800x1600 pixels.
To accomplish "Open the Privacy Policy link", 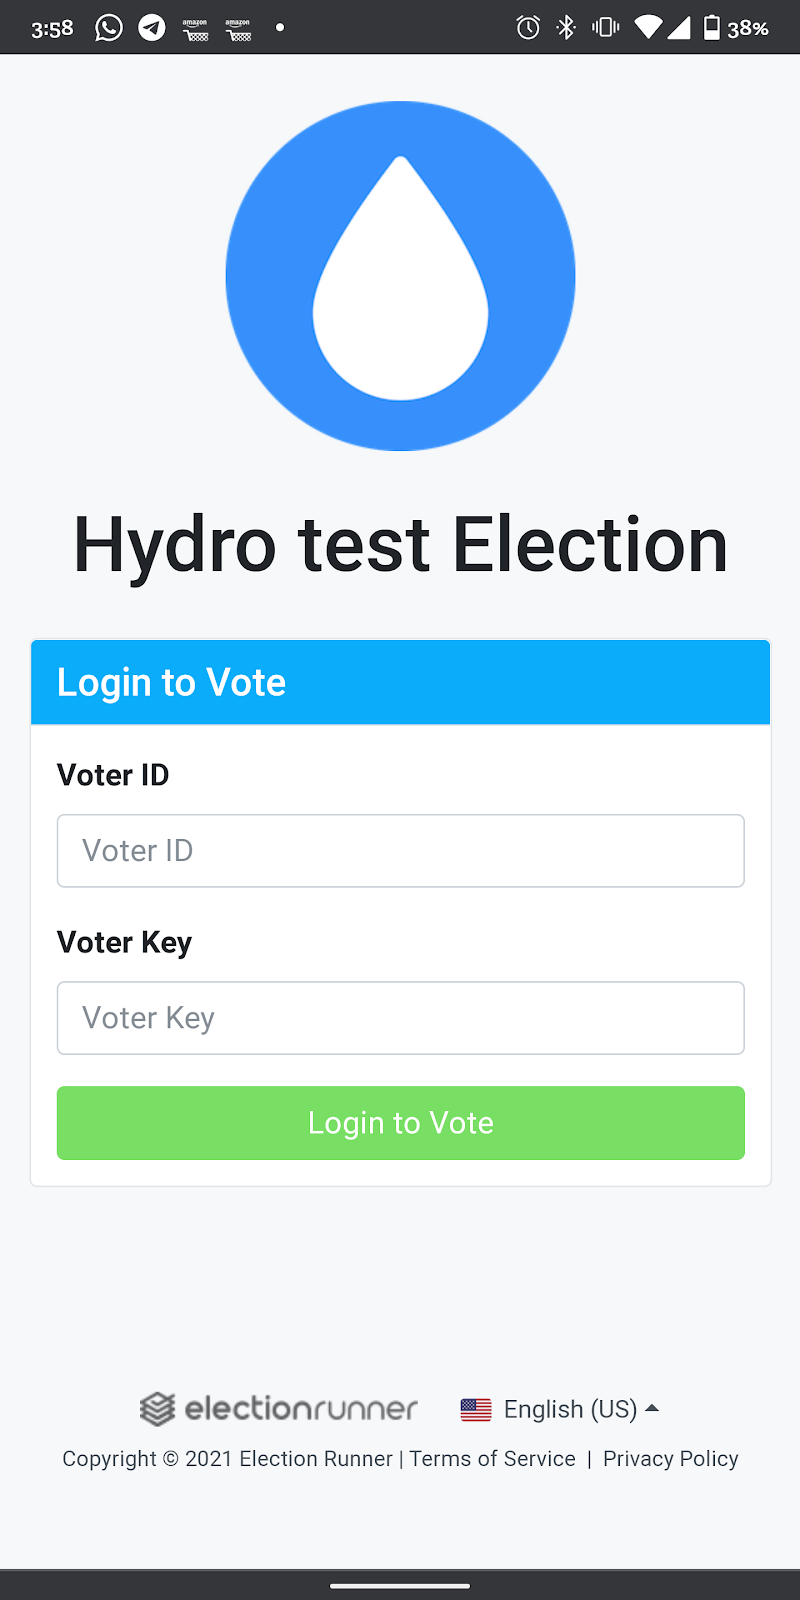I will coord(671,1459).
